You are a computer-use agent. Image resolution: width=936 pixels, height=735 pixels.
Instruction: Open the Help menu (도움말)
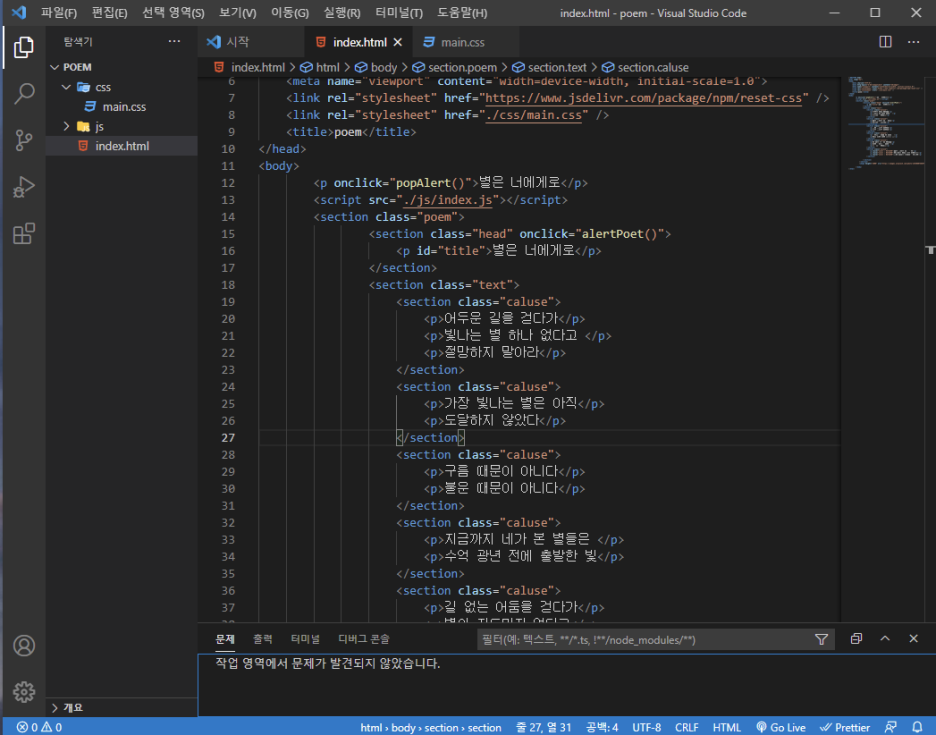(462, 13)
